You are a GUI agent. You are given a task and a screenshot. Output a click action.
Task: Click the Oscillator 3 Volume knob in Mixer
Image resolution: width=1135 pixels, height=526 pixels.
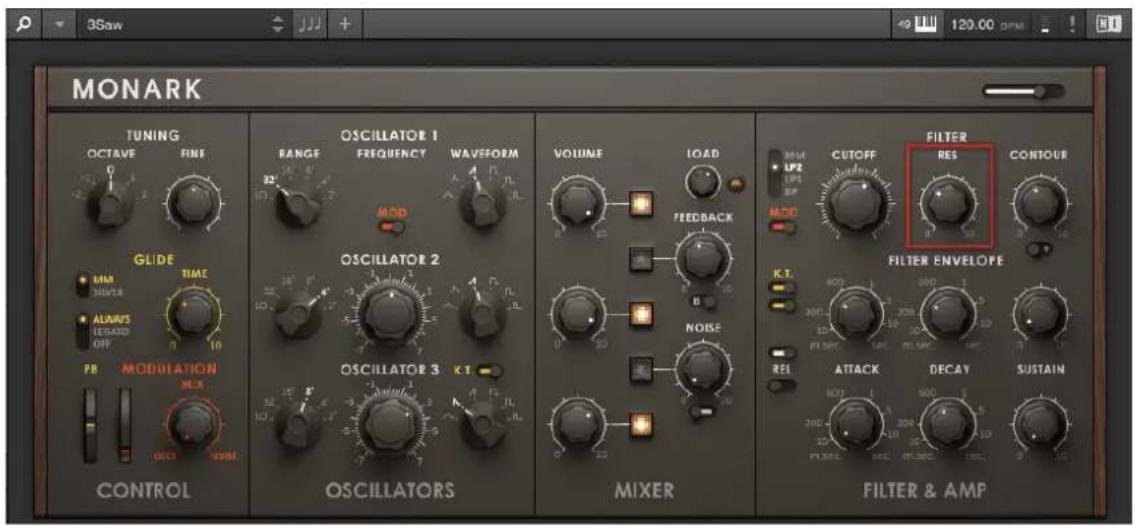(577, 423)
